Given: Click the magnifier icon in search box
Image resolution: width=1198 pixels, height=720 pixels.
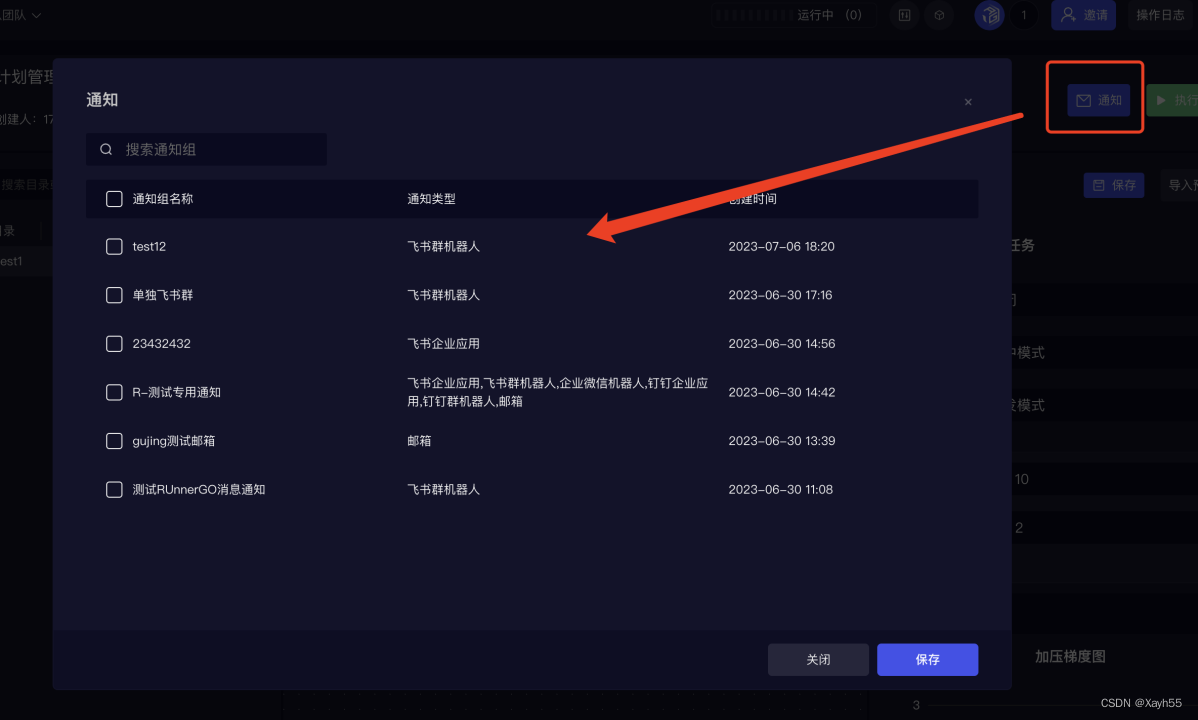Looking at the screenshot, I should tap(106, 149).
